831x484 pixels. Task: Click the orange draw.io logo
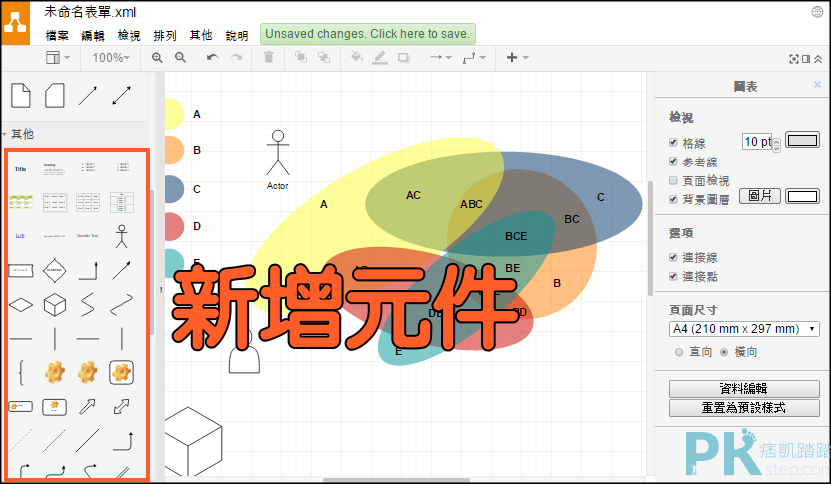click(15, 24)
